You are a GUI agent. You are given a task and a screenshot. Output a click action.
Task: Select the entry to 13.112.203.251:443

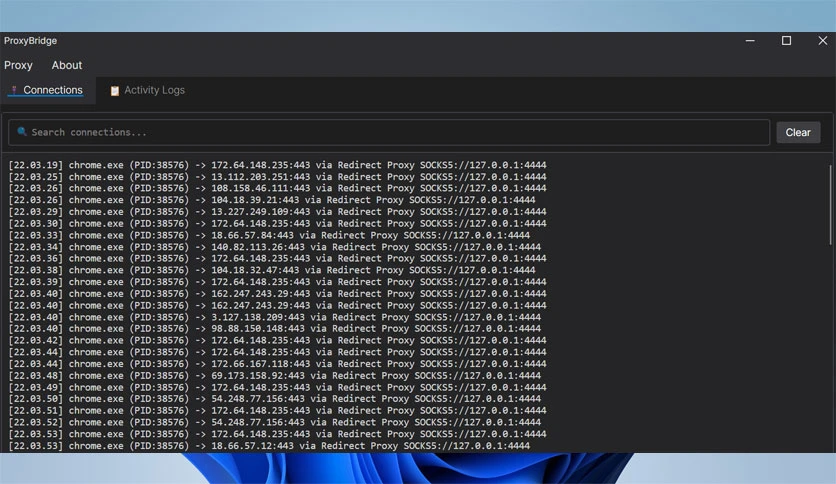[x=277, y=177]
